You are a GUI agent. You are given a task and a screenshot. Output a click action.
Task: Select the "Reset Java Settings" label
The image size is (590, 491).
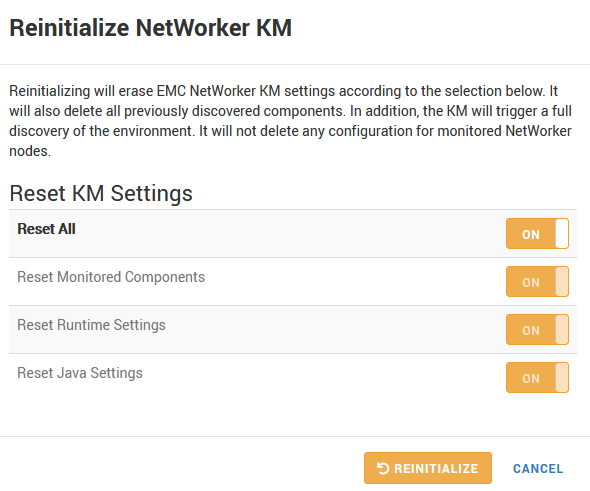[x=80, y=373]
